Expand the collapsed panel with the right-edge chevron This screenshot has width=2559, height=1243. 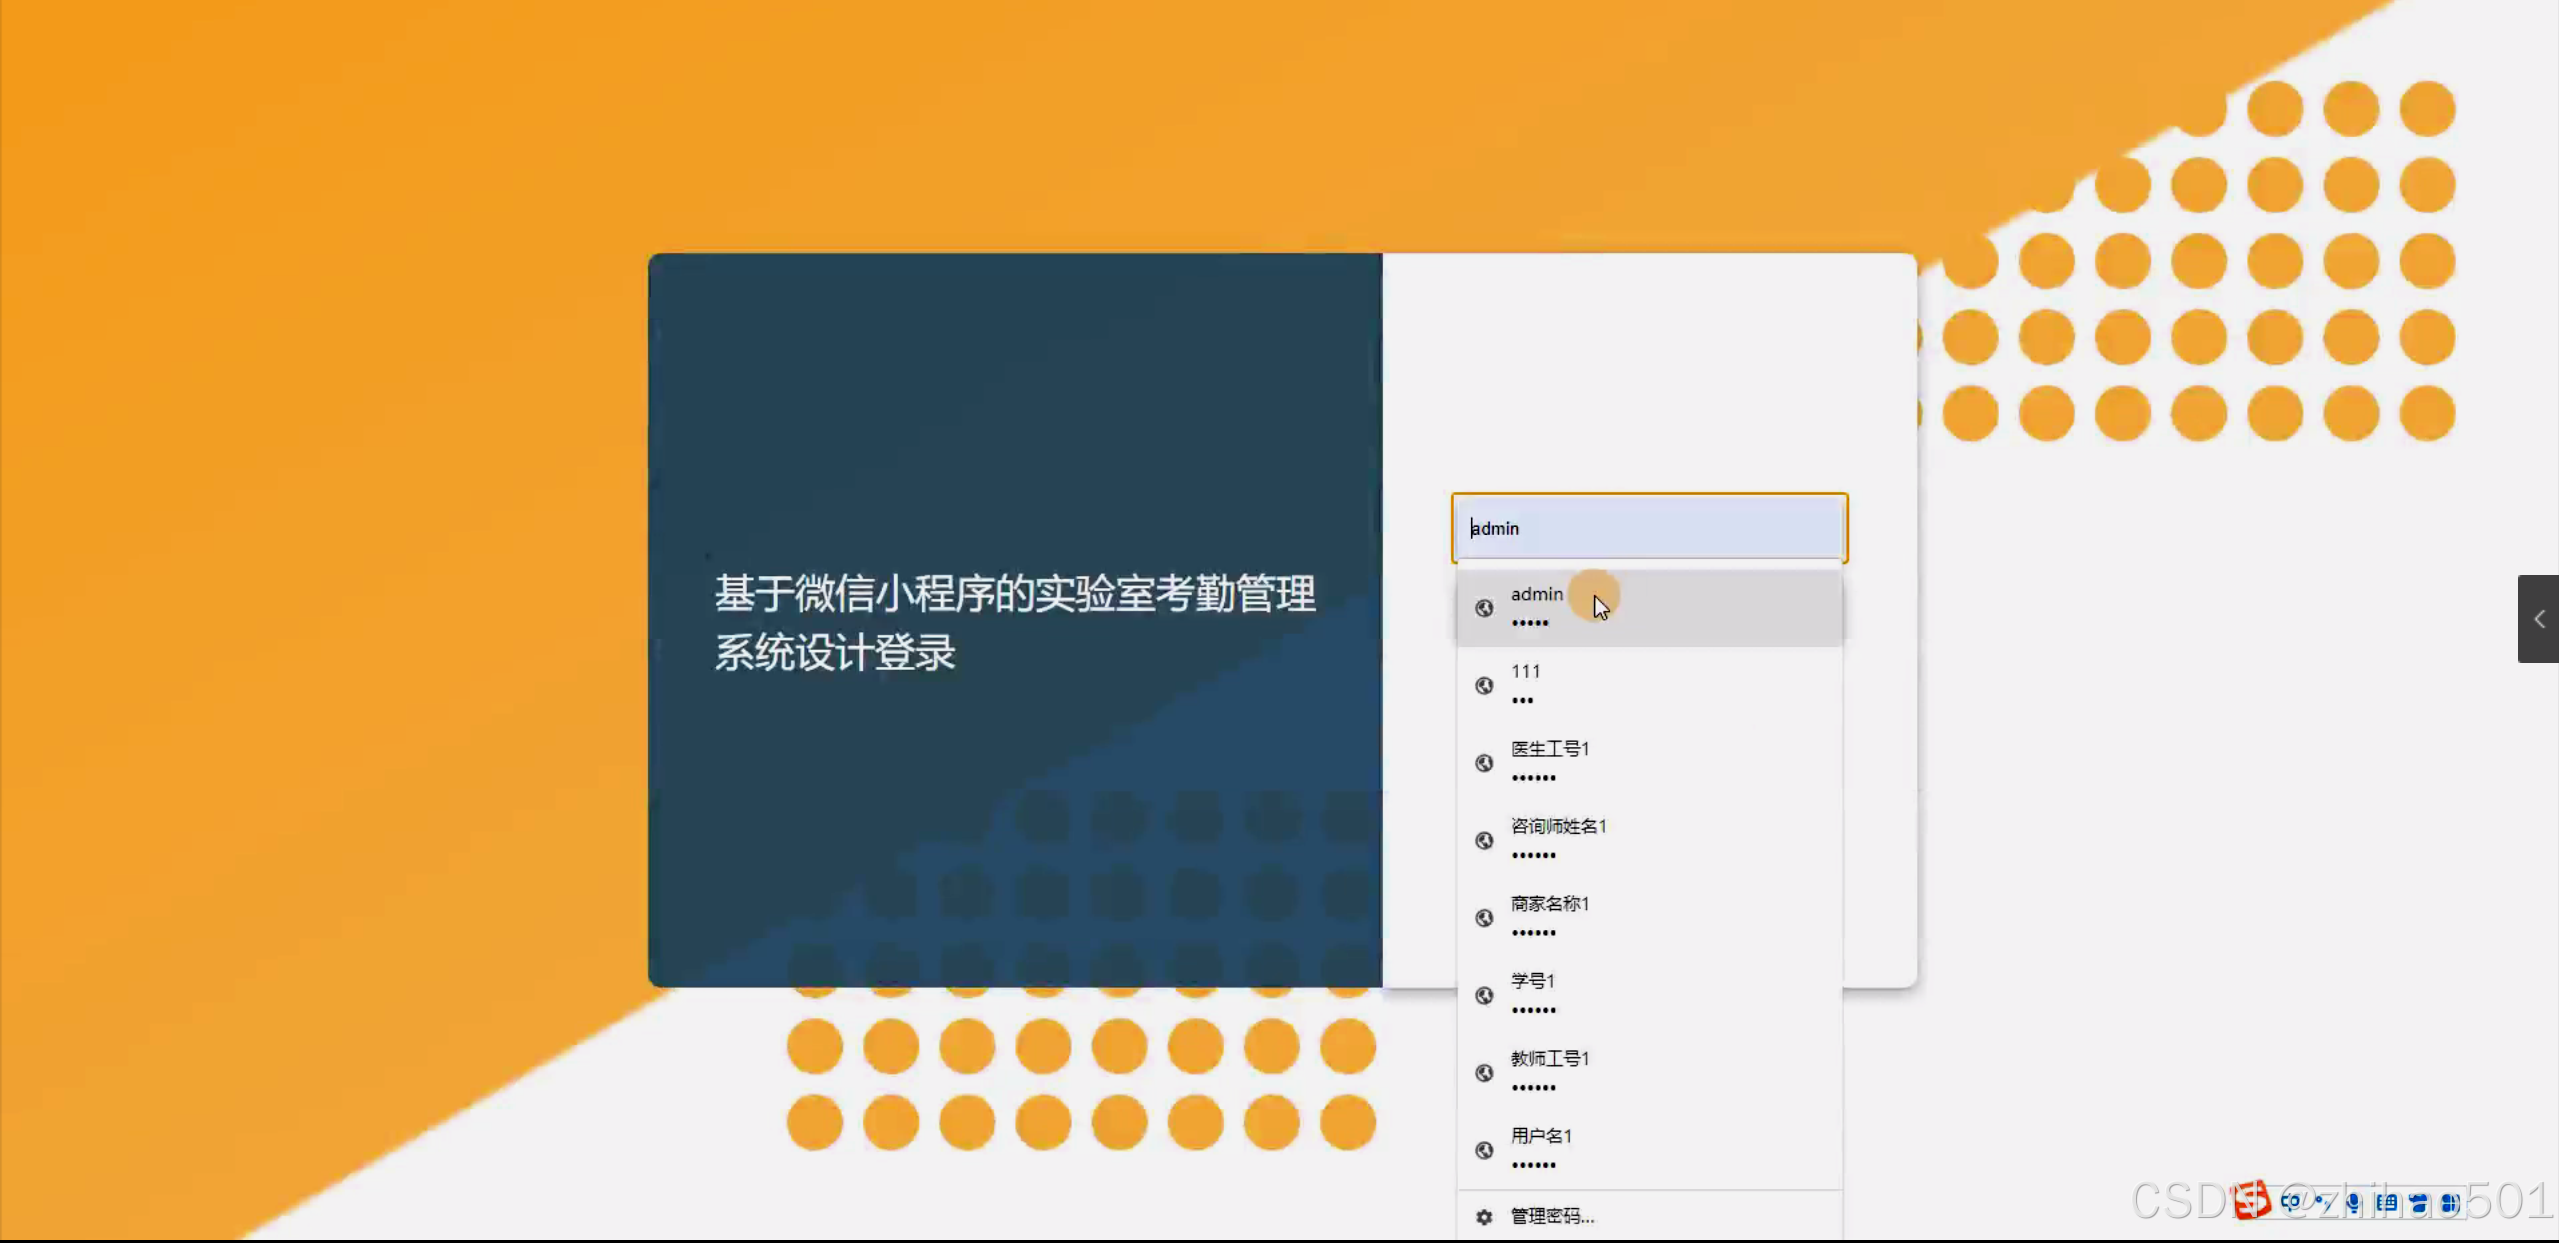(2538, 618)
